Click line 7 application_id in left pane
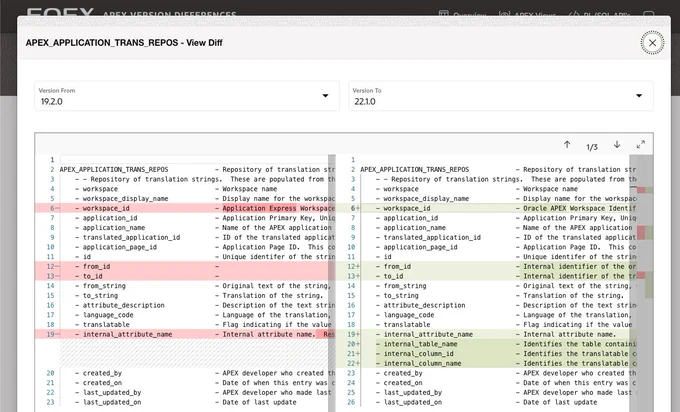This screenshot has width=680, height=412. (x=185, y=218)
